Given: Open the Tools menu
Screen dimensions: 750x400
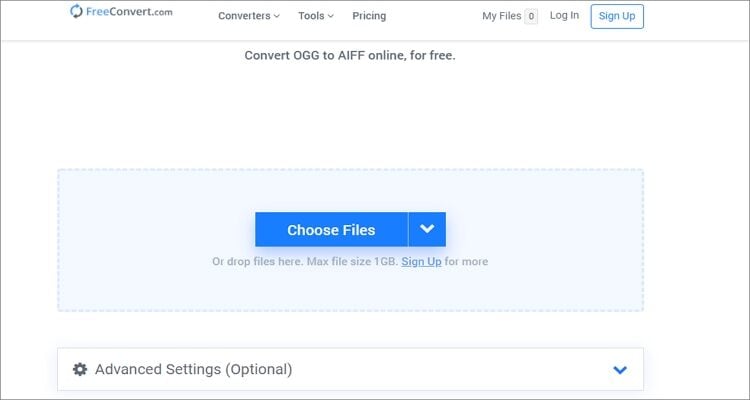Looking at the screenshot, I should (311, 16).
